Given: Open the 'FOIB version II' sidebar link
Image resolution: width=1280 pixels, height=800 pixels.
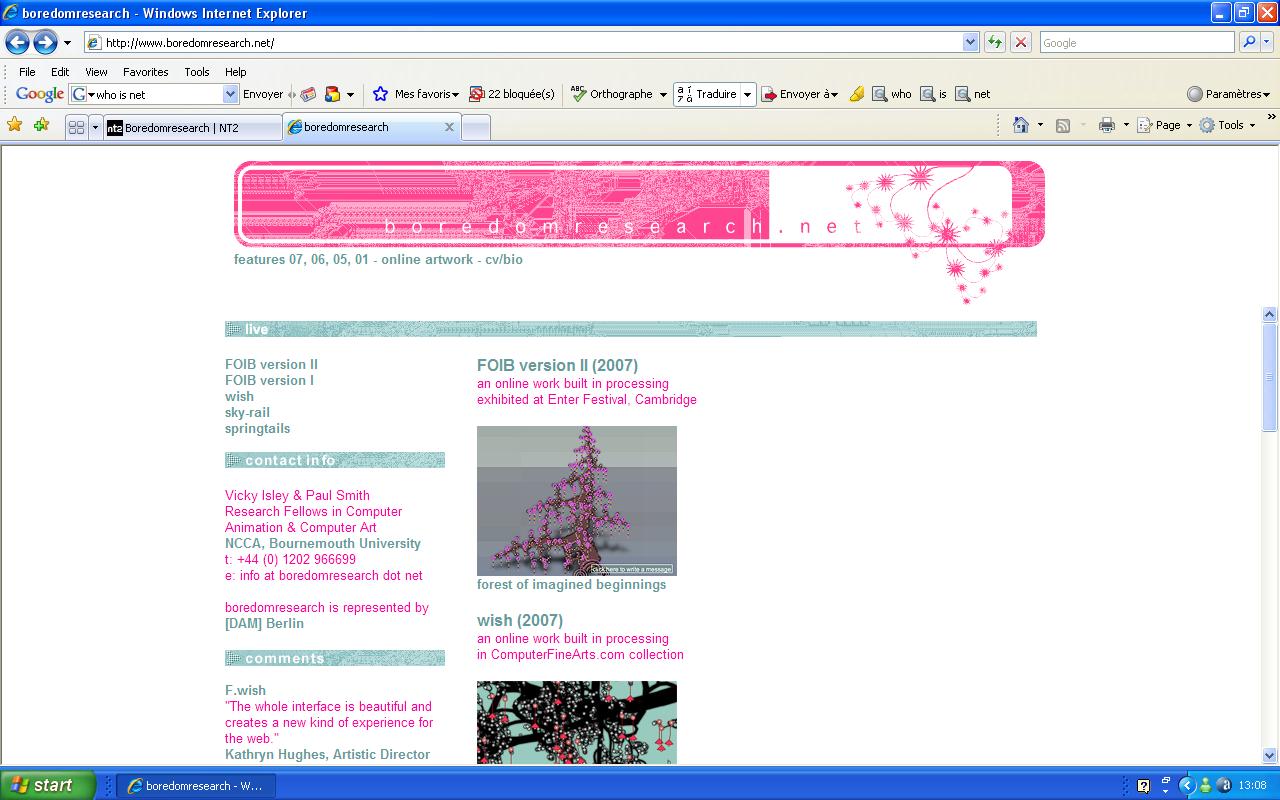Looking at the screenshot, I should coord(271,364).
